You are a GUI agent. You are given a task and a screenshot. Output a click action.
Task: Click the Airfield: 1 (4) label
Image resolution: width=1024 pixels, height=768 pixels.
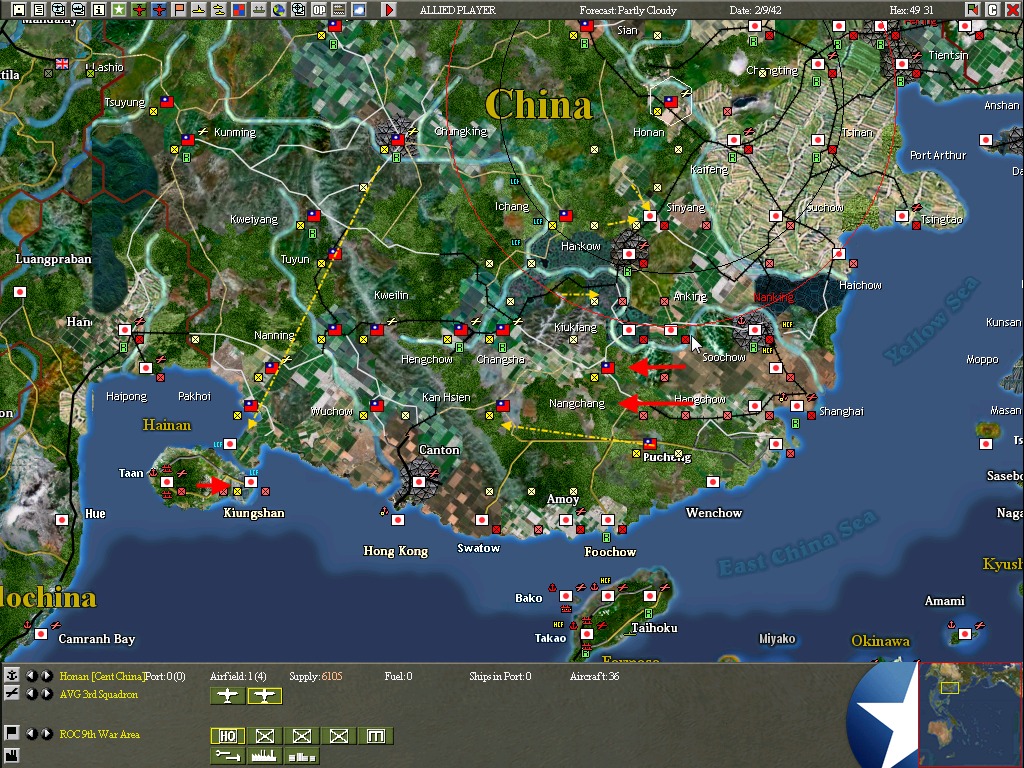click(238, 676)
